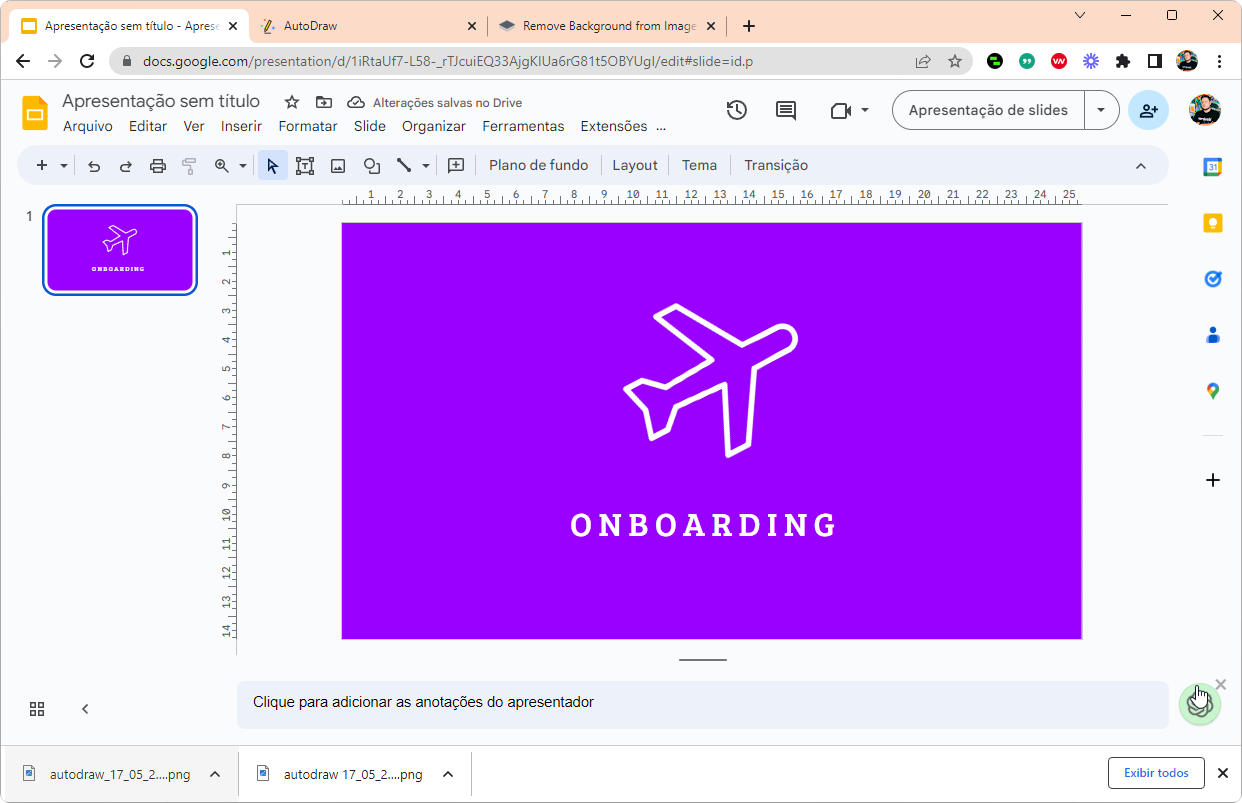This screenshot has width=1242, height=803.
Task: Click the print icon
Action: [158, 166]
